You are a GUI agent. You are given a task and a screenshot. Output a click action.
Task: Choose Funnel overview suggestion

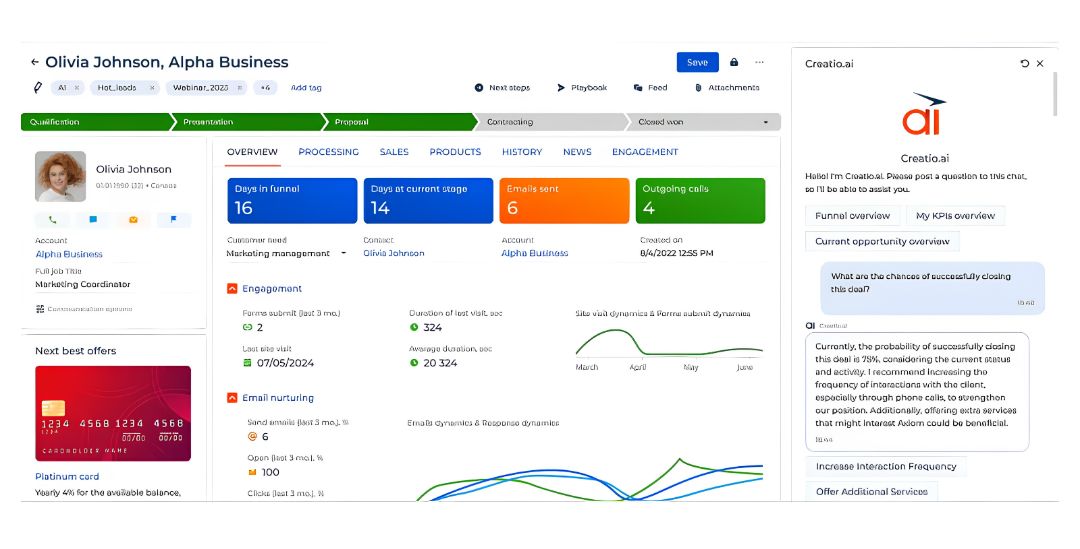click(x=852, y=216)
